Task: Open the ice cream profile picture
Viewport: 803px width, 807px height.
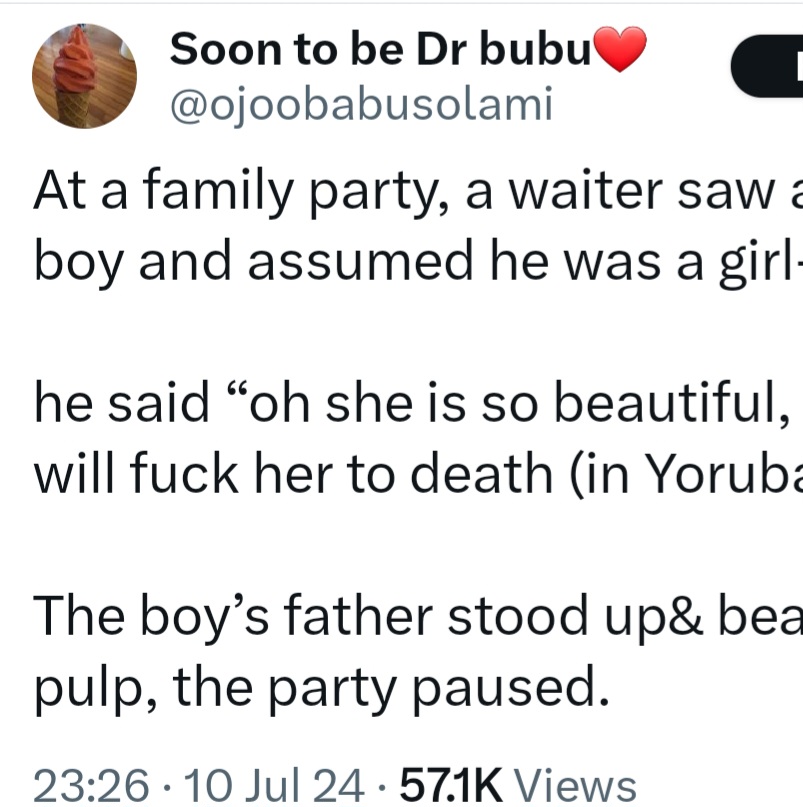Action: 84,75
